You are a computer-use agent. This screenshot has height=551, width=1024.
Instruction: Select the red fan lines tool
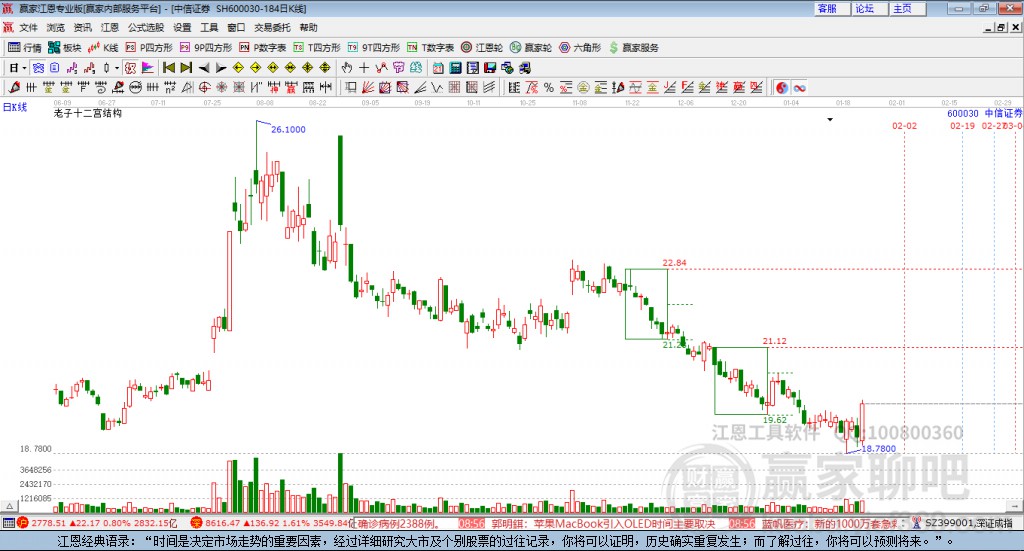[x=368, y=87]
